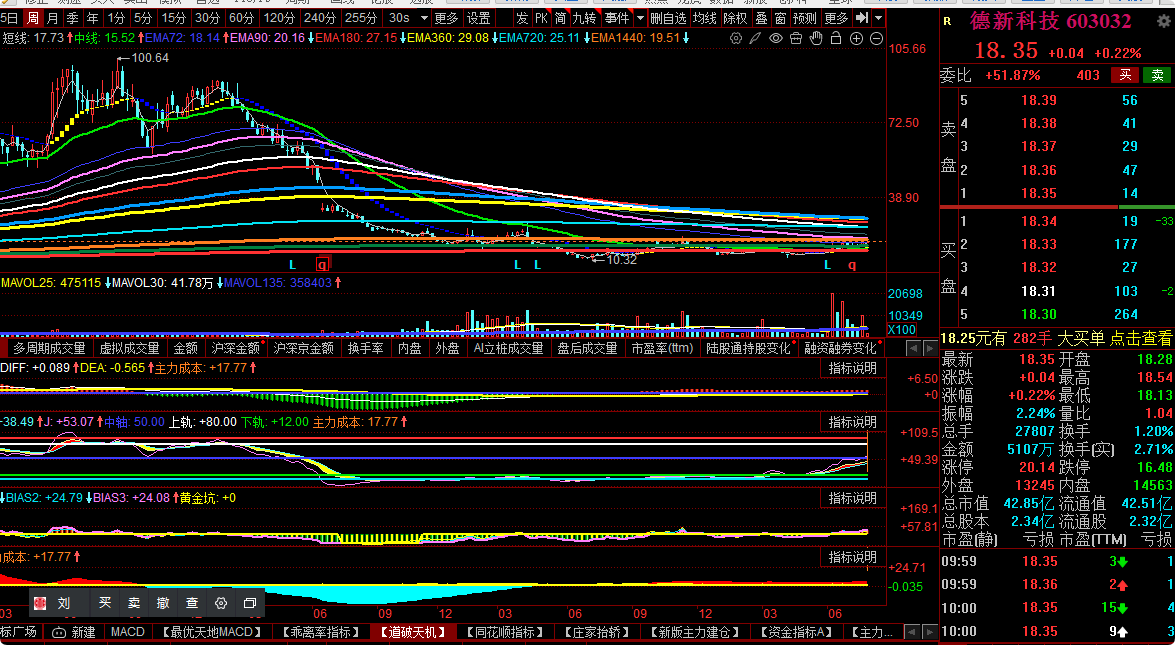Image resolution: width=1175 pixels, height=645 pixels.
Task: Open the 设置 period settings
Action: pyautogui.click(x=478, y=17)
